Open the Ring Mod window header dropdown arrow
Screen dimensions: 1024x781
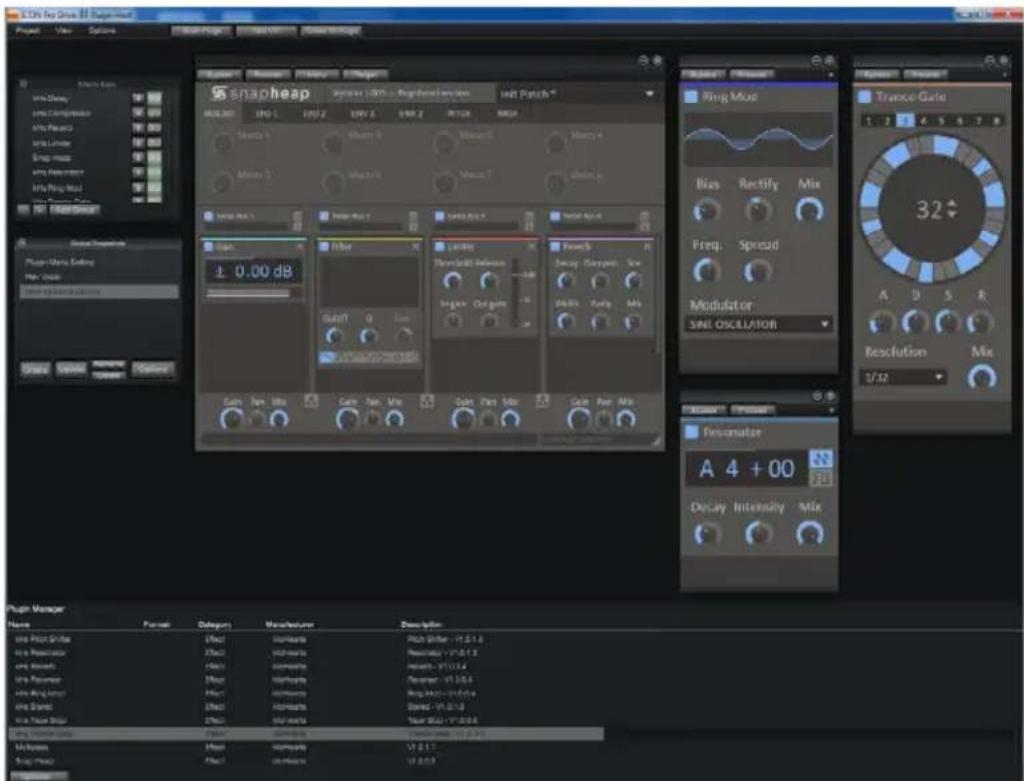pyautogui.click(x=831, y=75)
